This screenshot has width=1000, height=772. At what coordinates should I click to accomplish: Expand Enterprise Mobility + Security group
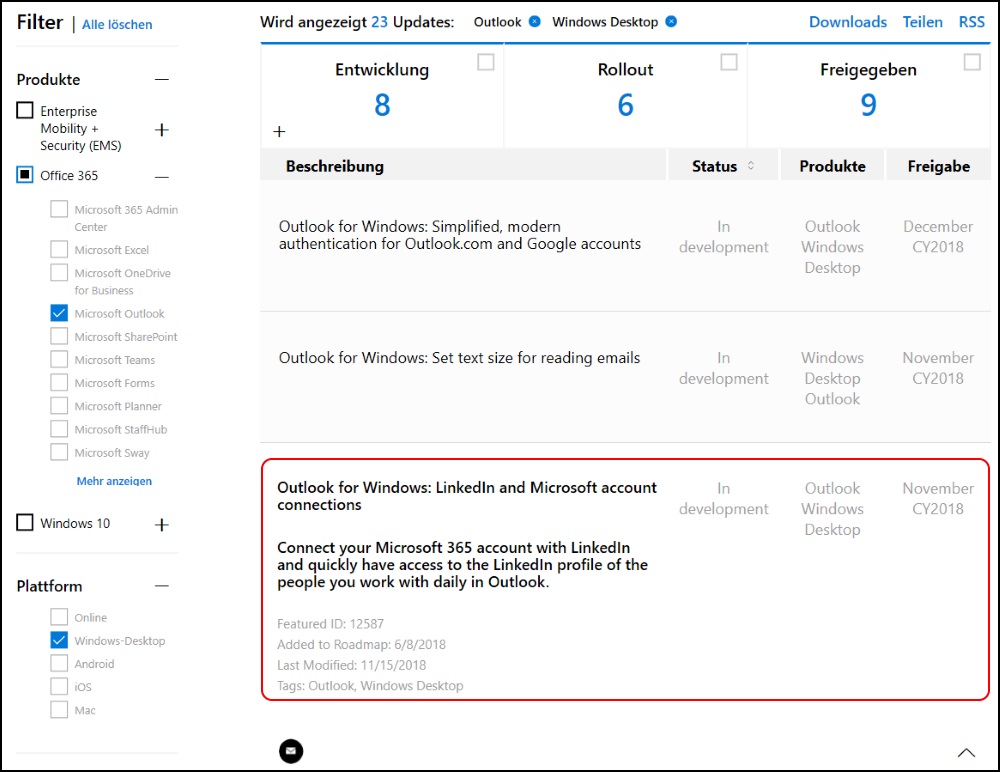point(162,130)
